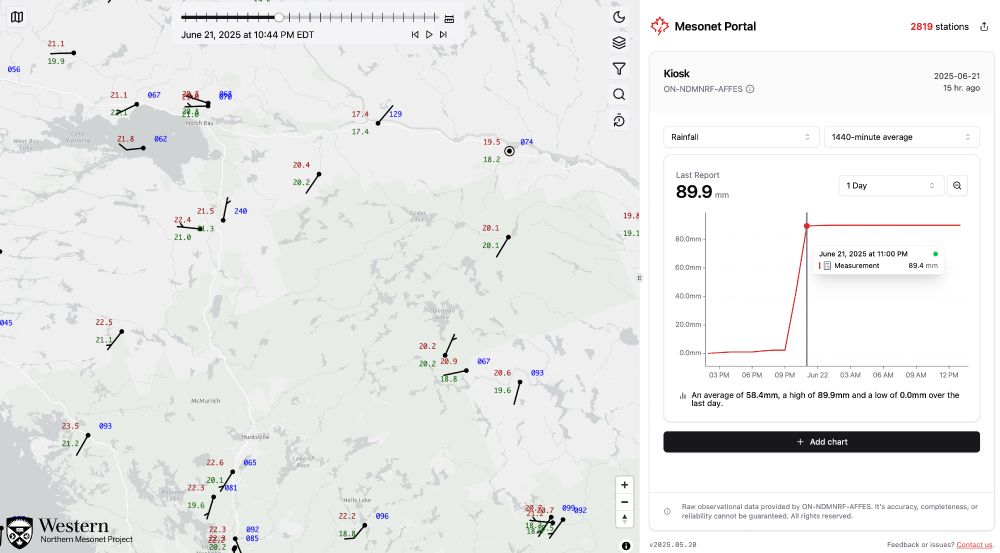The width and height of the screenshot is (1000, 553).
Task: Click the 'Kiosk' station title
Action: pyautogui.click(x=676, y=73)
